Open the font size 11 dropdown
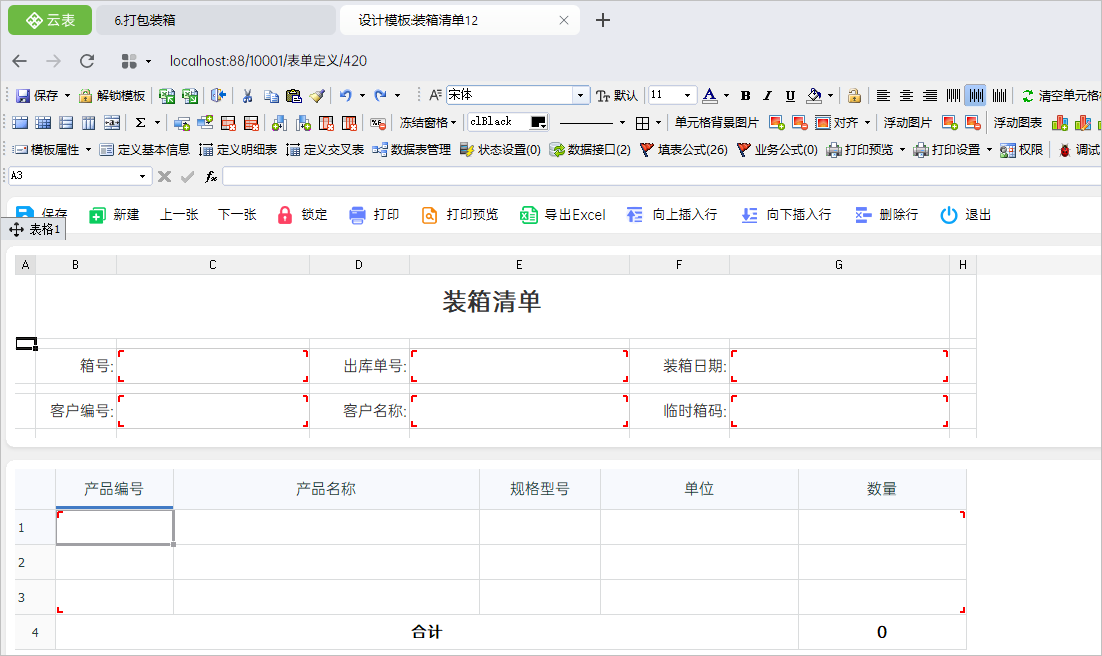 pos(687,95)
